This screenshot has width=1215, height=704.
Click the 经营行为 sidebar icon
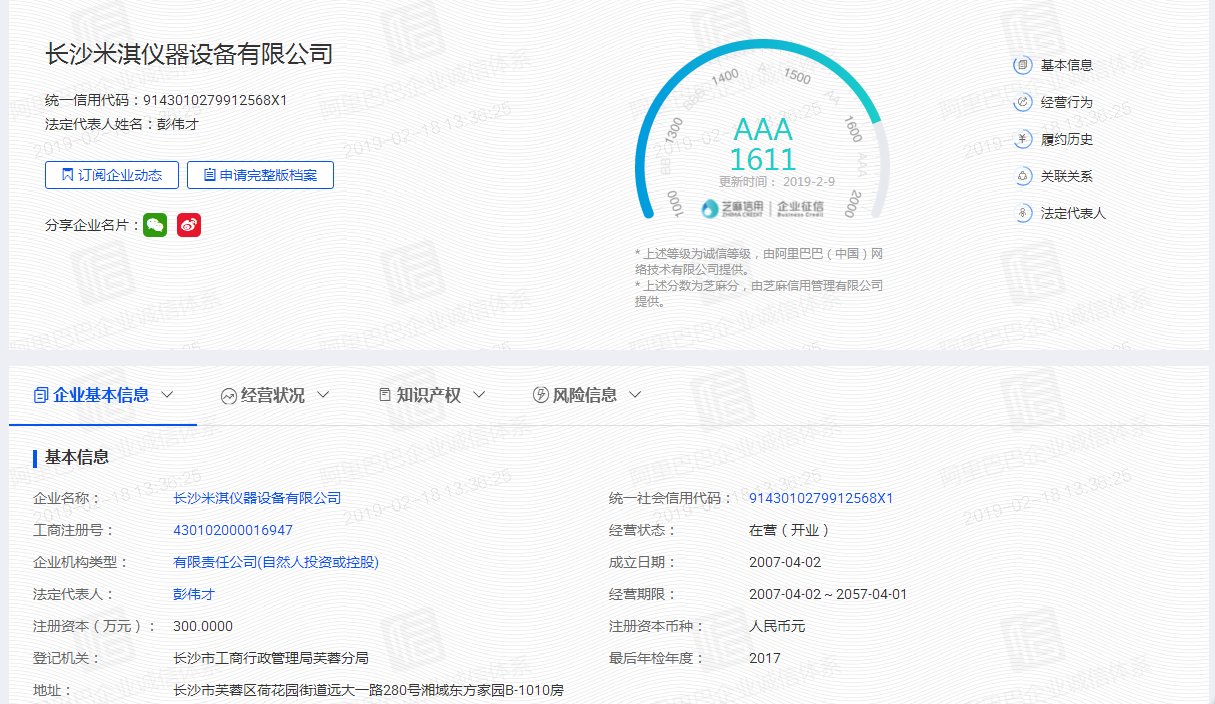point(1022,102)
